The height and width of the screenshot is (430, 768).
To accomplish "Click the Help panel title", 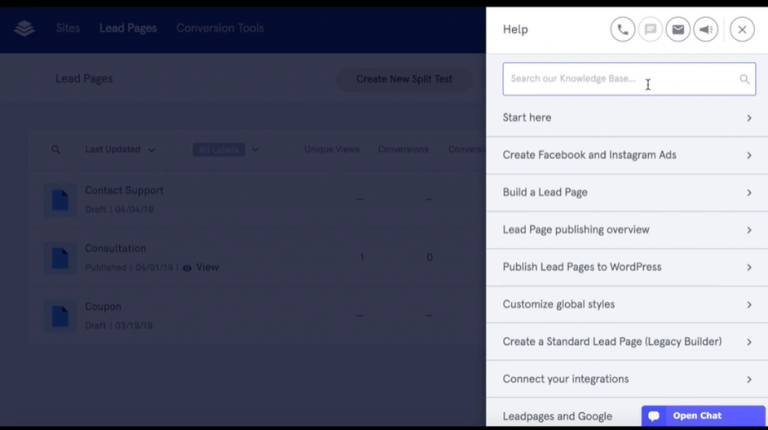I will (x=515, y=29).
